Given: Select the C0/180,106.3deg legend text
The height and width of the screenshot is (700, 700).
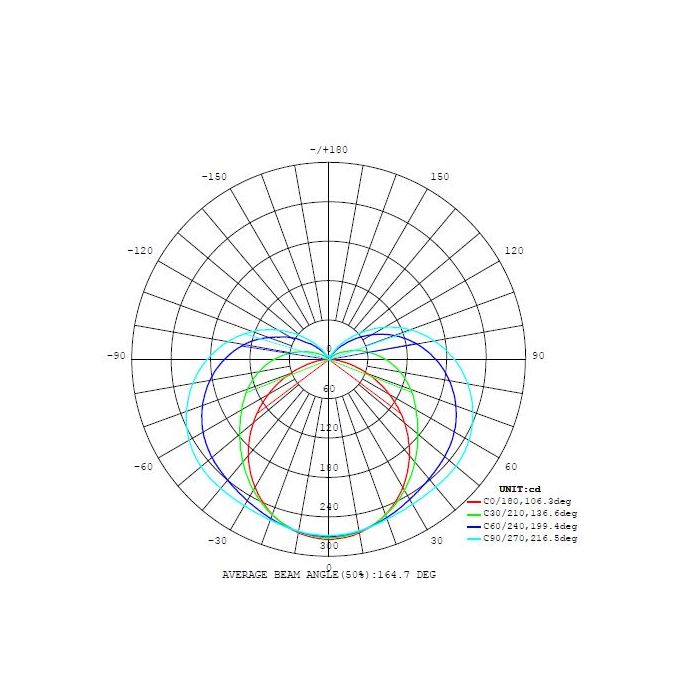Looking at the screenshot, I should (x=528, y=501).
